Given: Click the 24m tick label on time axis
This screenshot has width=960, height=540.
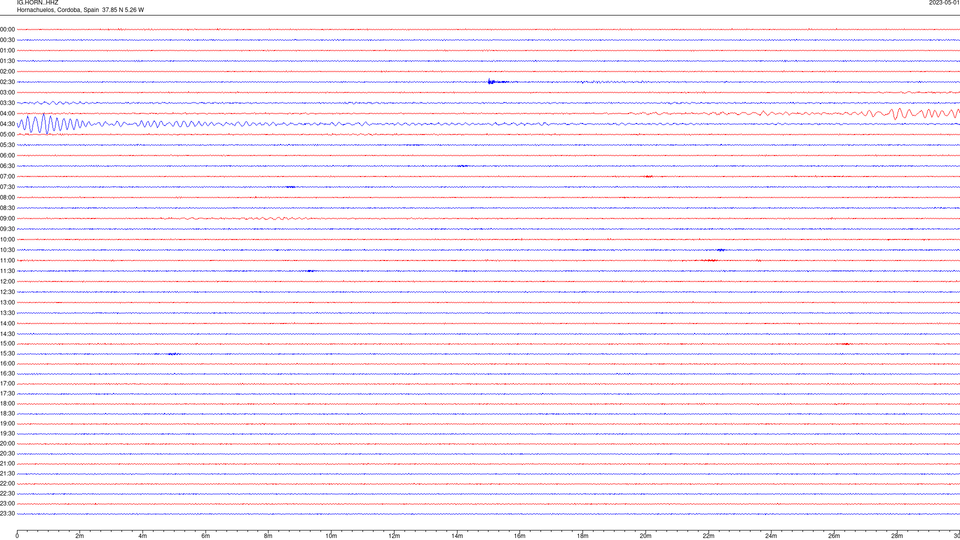Looking at the screenshot, I should pos(771,536).
